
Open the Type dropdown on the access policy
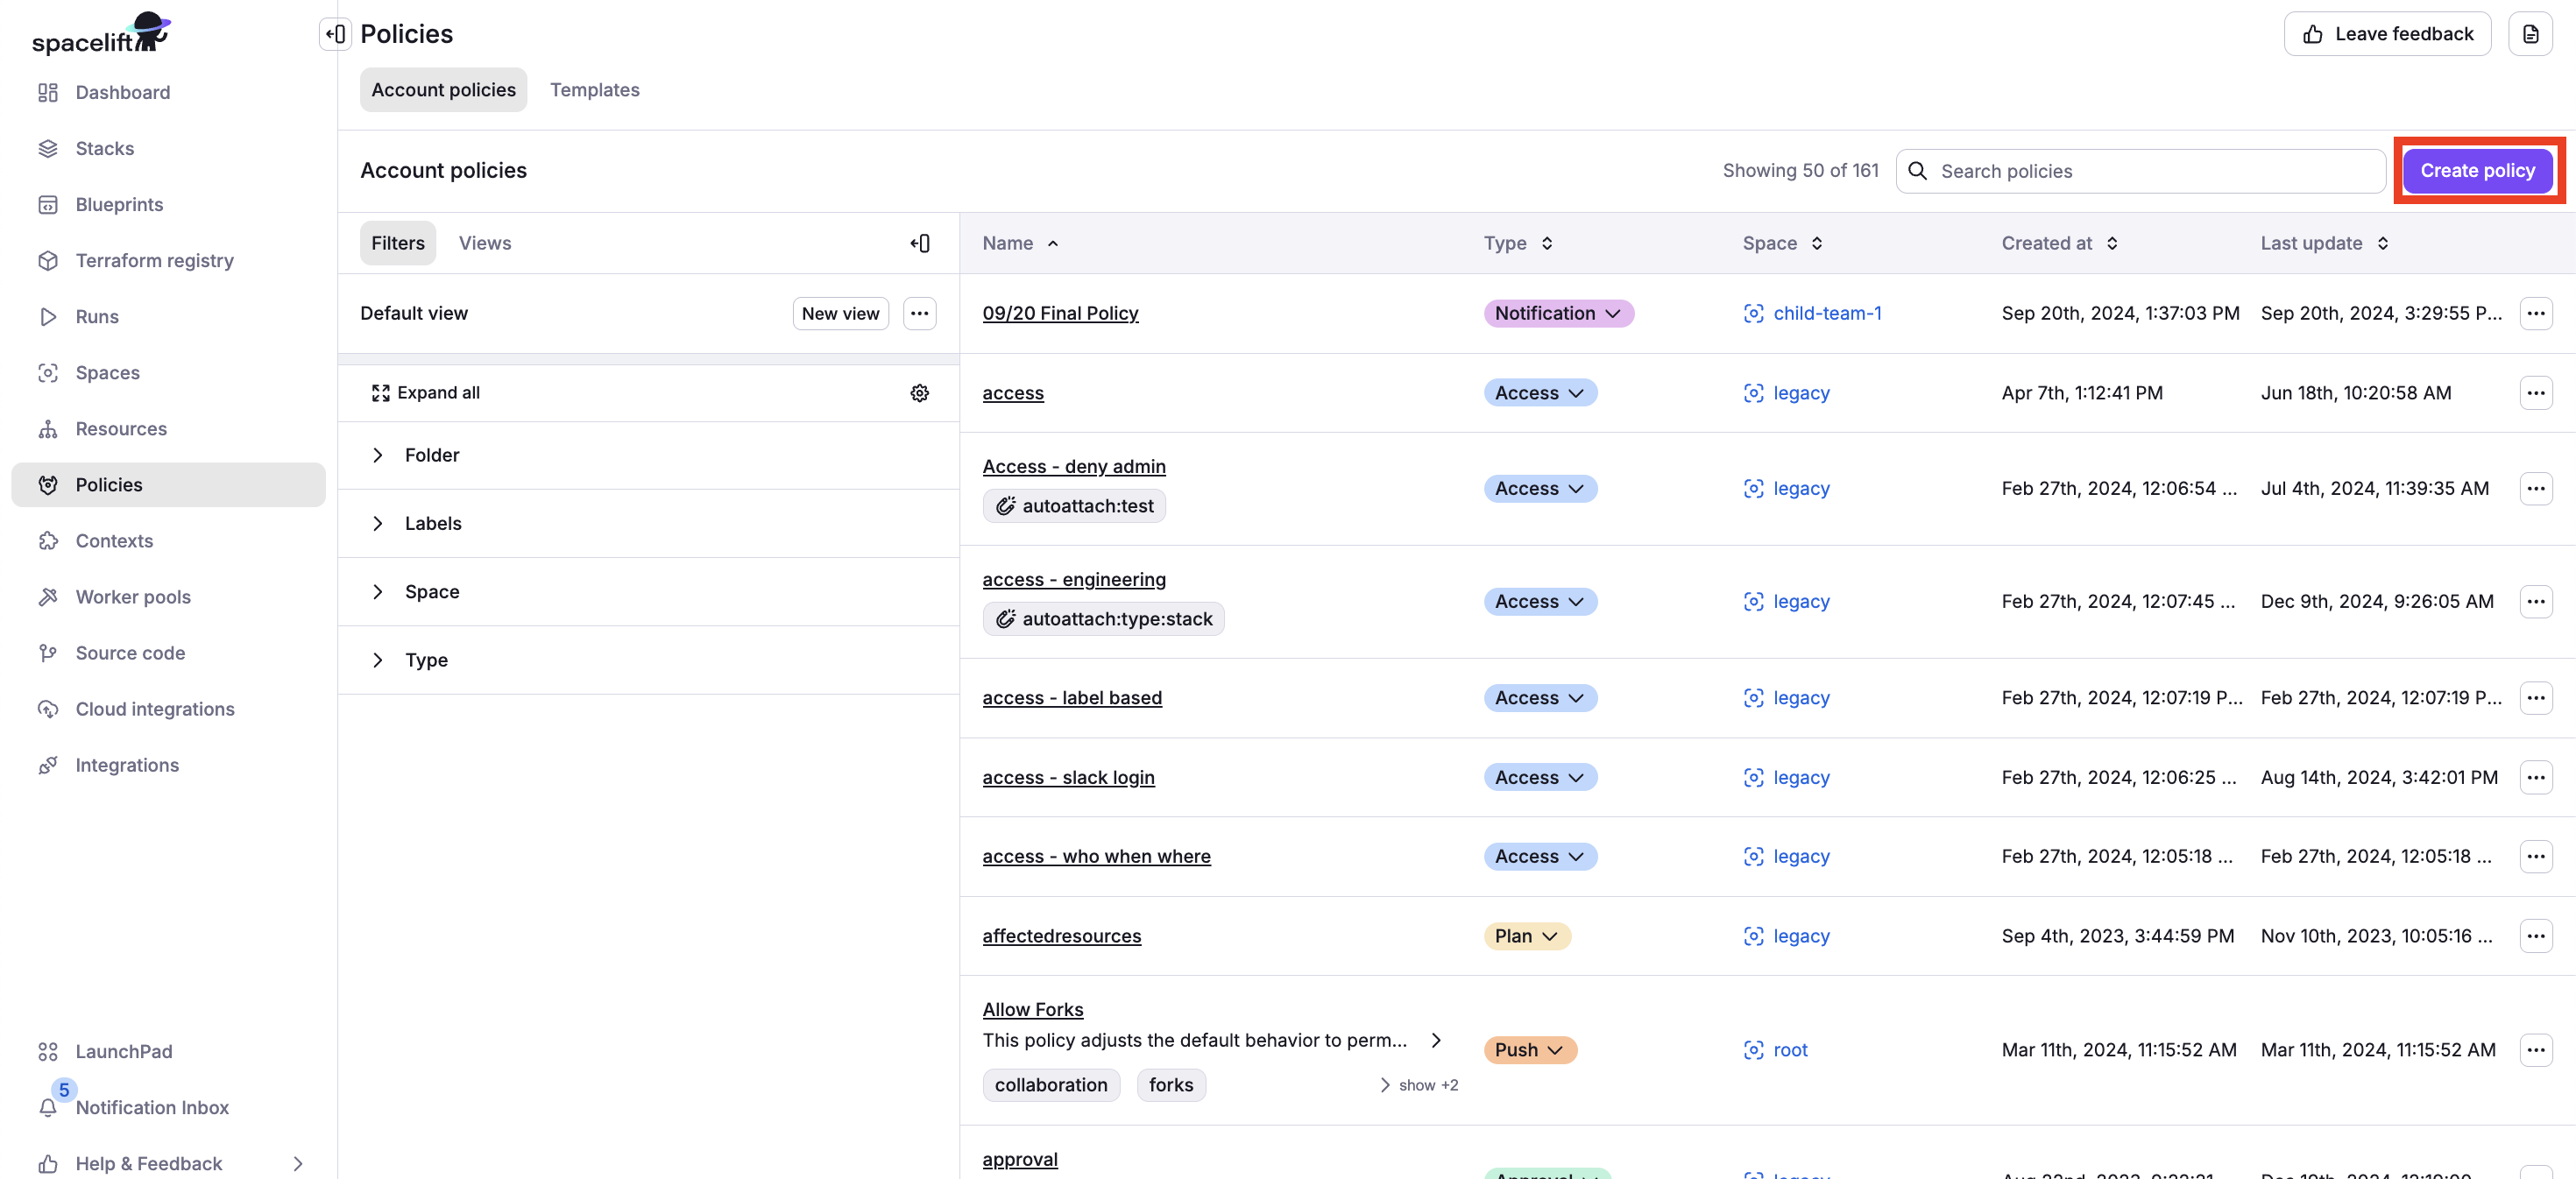[x=1539, y=392]
